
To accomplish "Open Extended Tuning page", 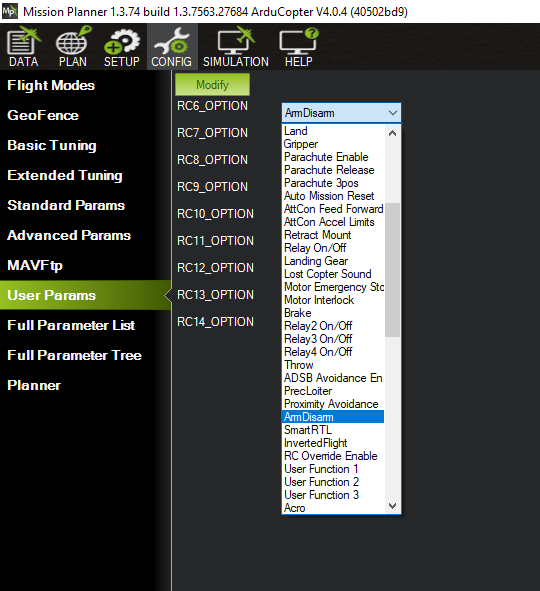I will point(65,176).
